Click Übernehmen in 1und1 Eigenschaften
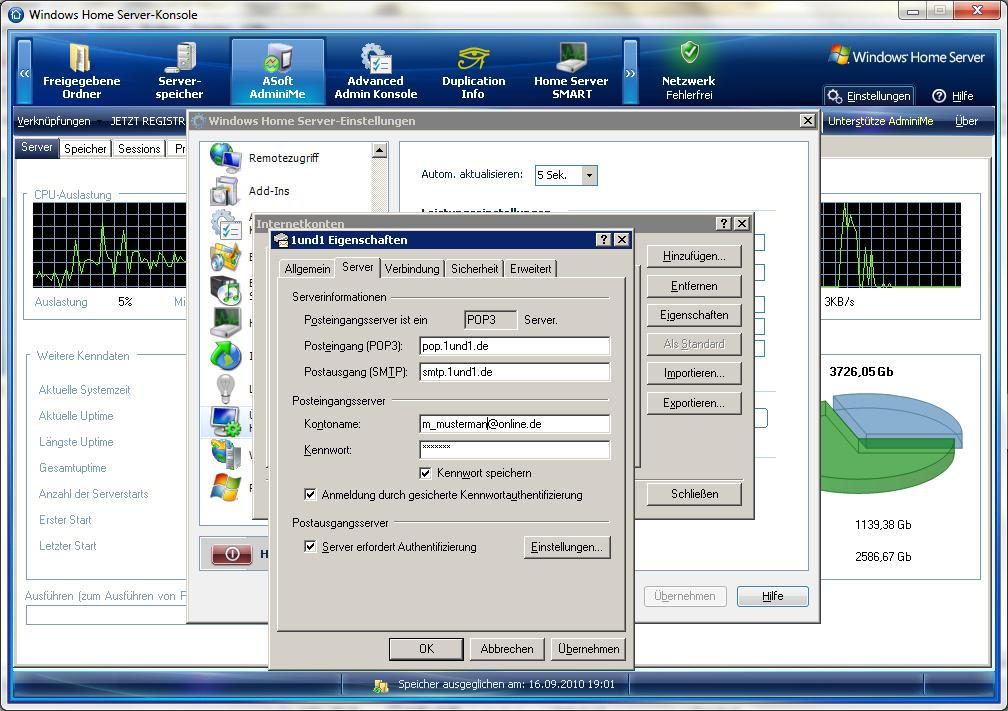This screenshot has height=711, width=1008. coord(588,649)
